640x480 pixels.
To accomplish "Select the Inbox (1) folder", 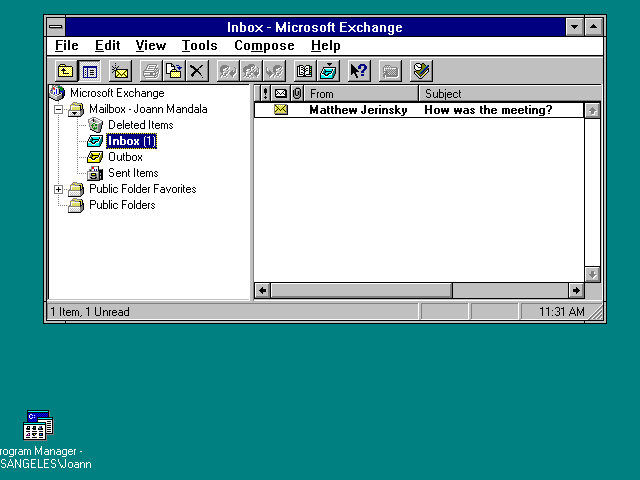I will pyautogui.click(x=131, y=141).
